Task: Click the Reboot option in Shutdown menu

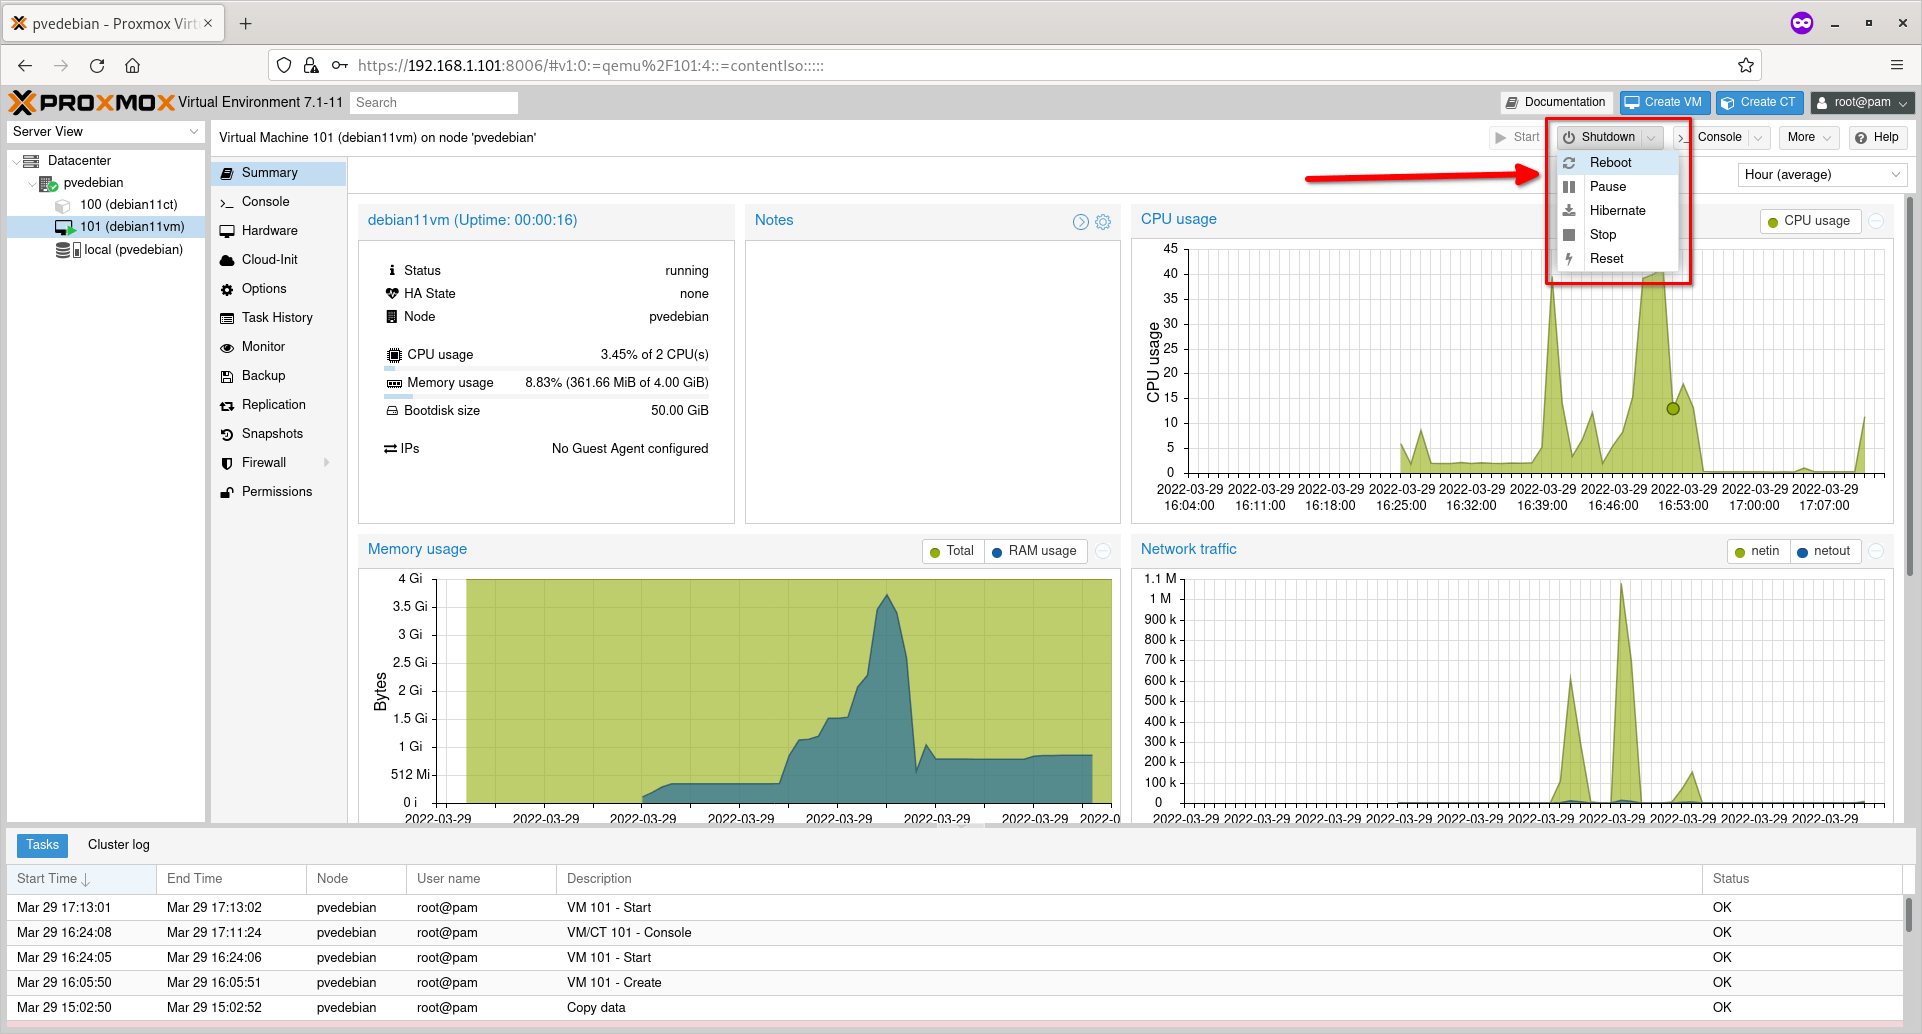Action: point(1617,162)
